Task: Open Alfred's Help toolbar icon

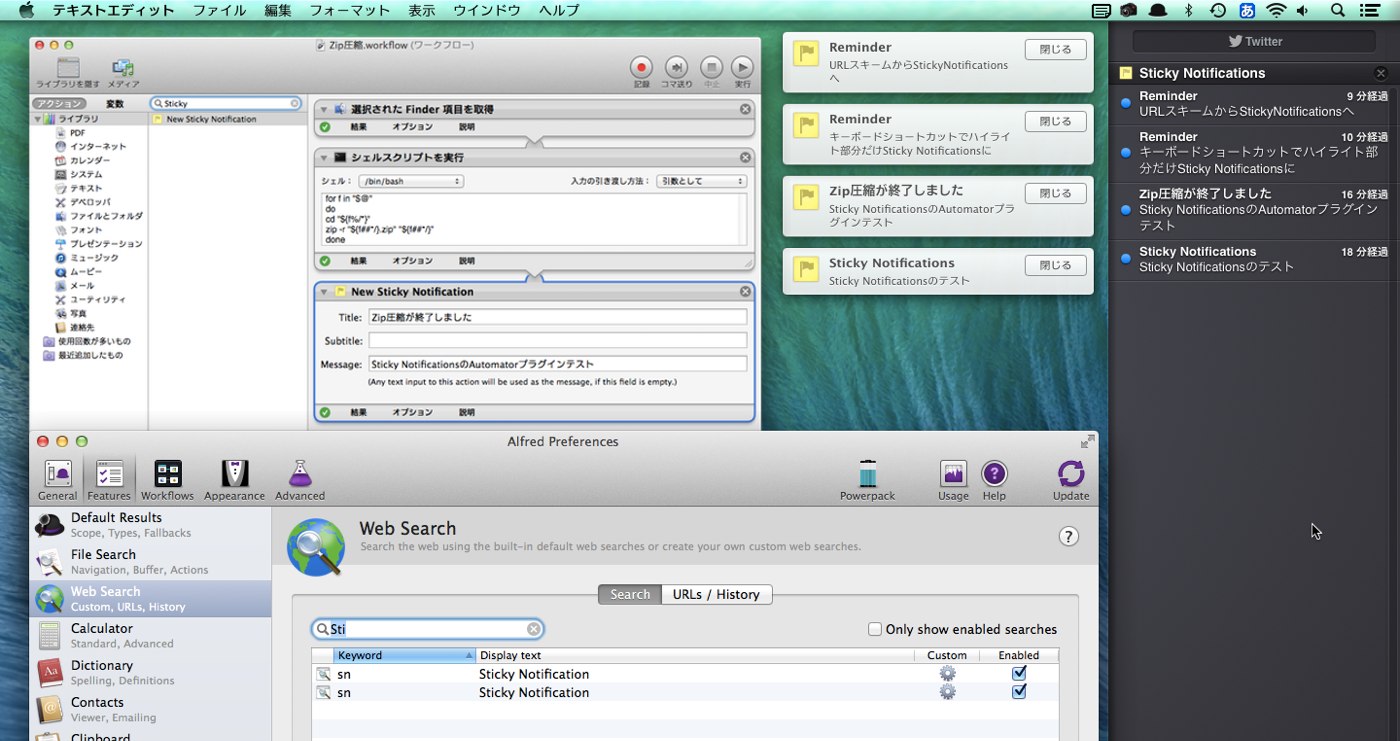Action: [994, 480]
